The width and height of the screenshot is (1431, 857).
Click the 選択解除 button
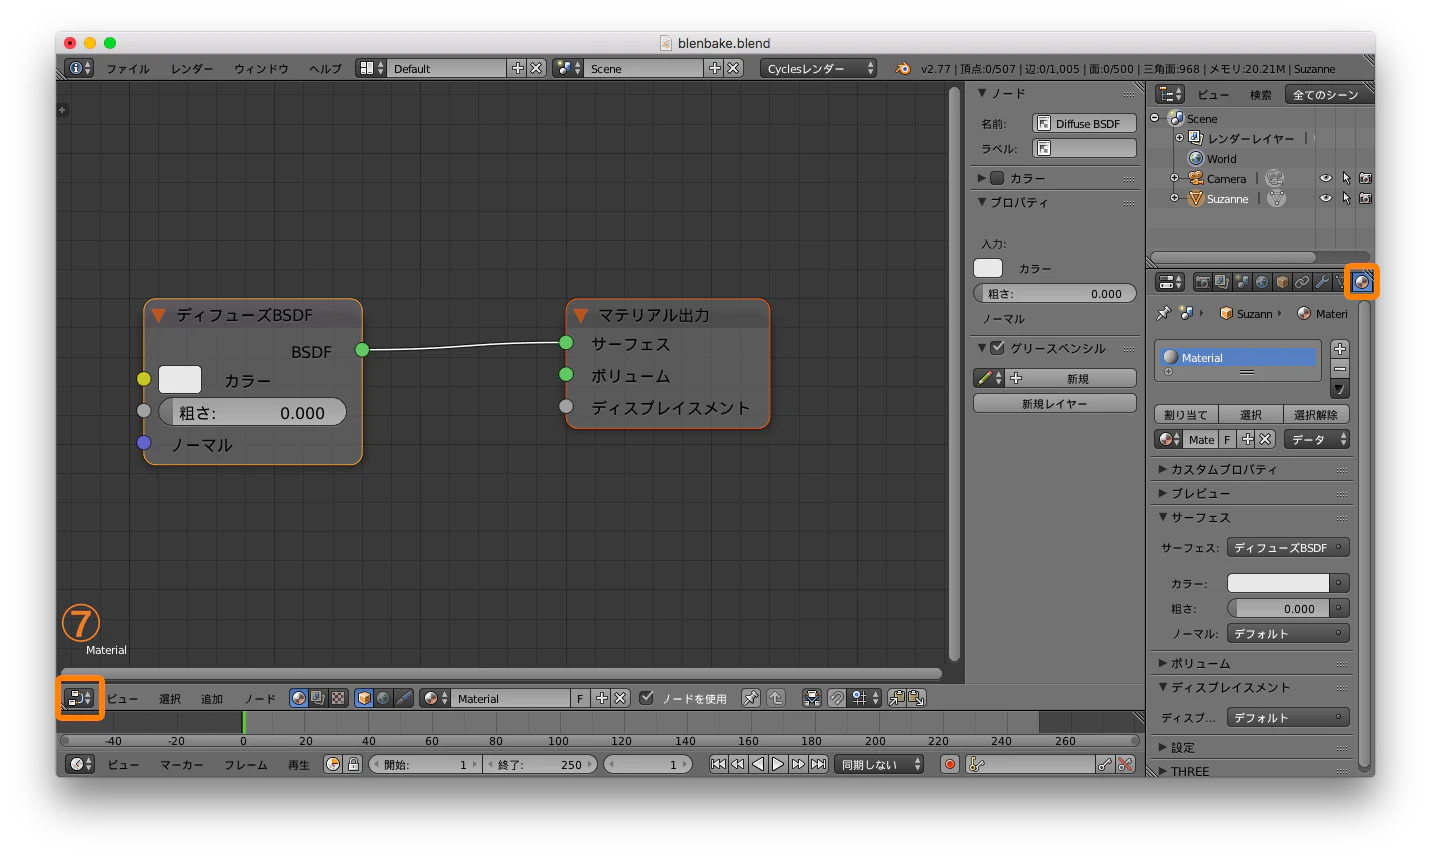(1316, 414)
